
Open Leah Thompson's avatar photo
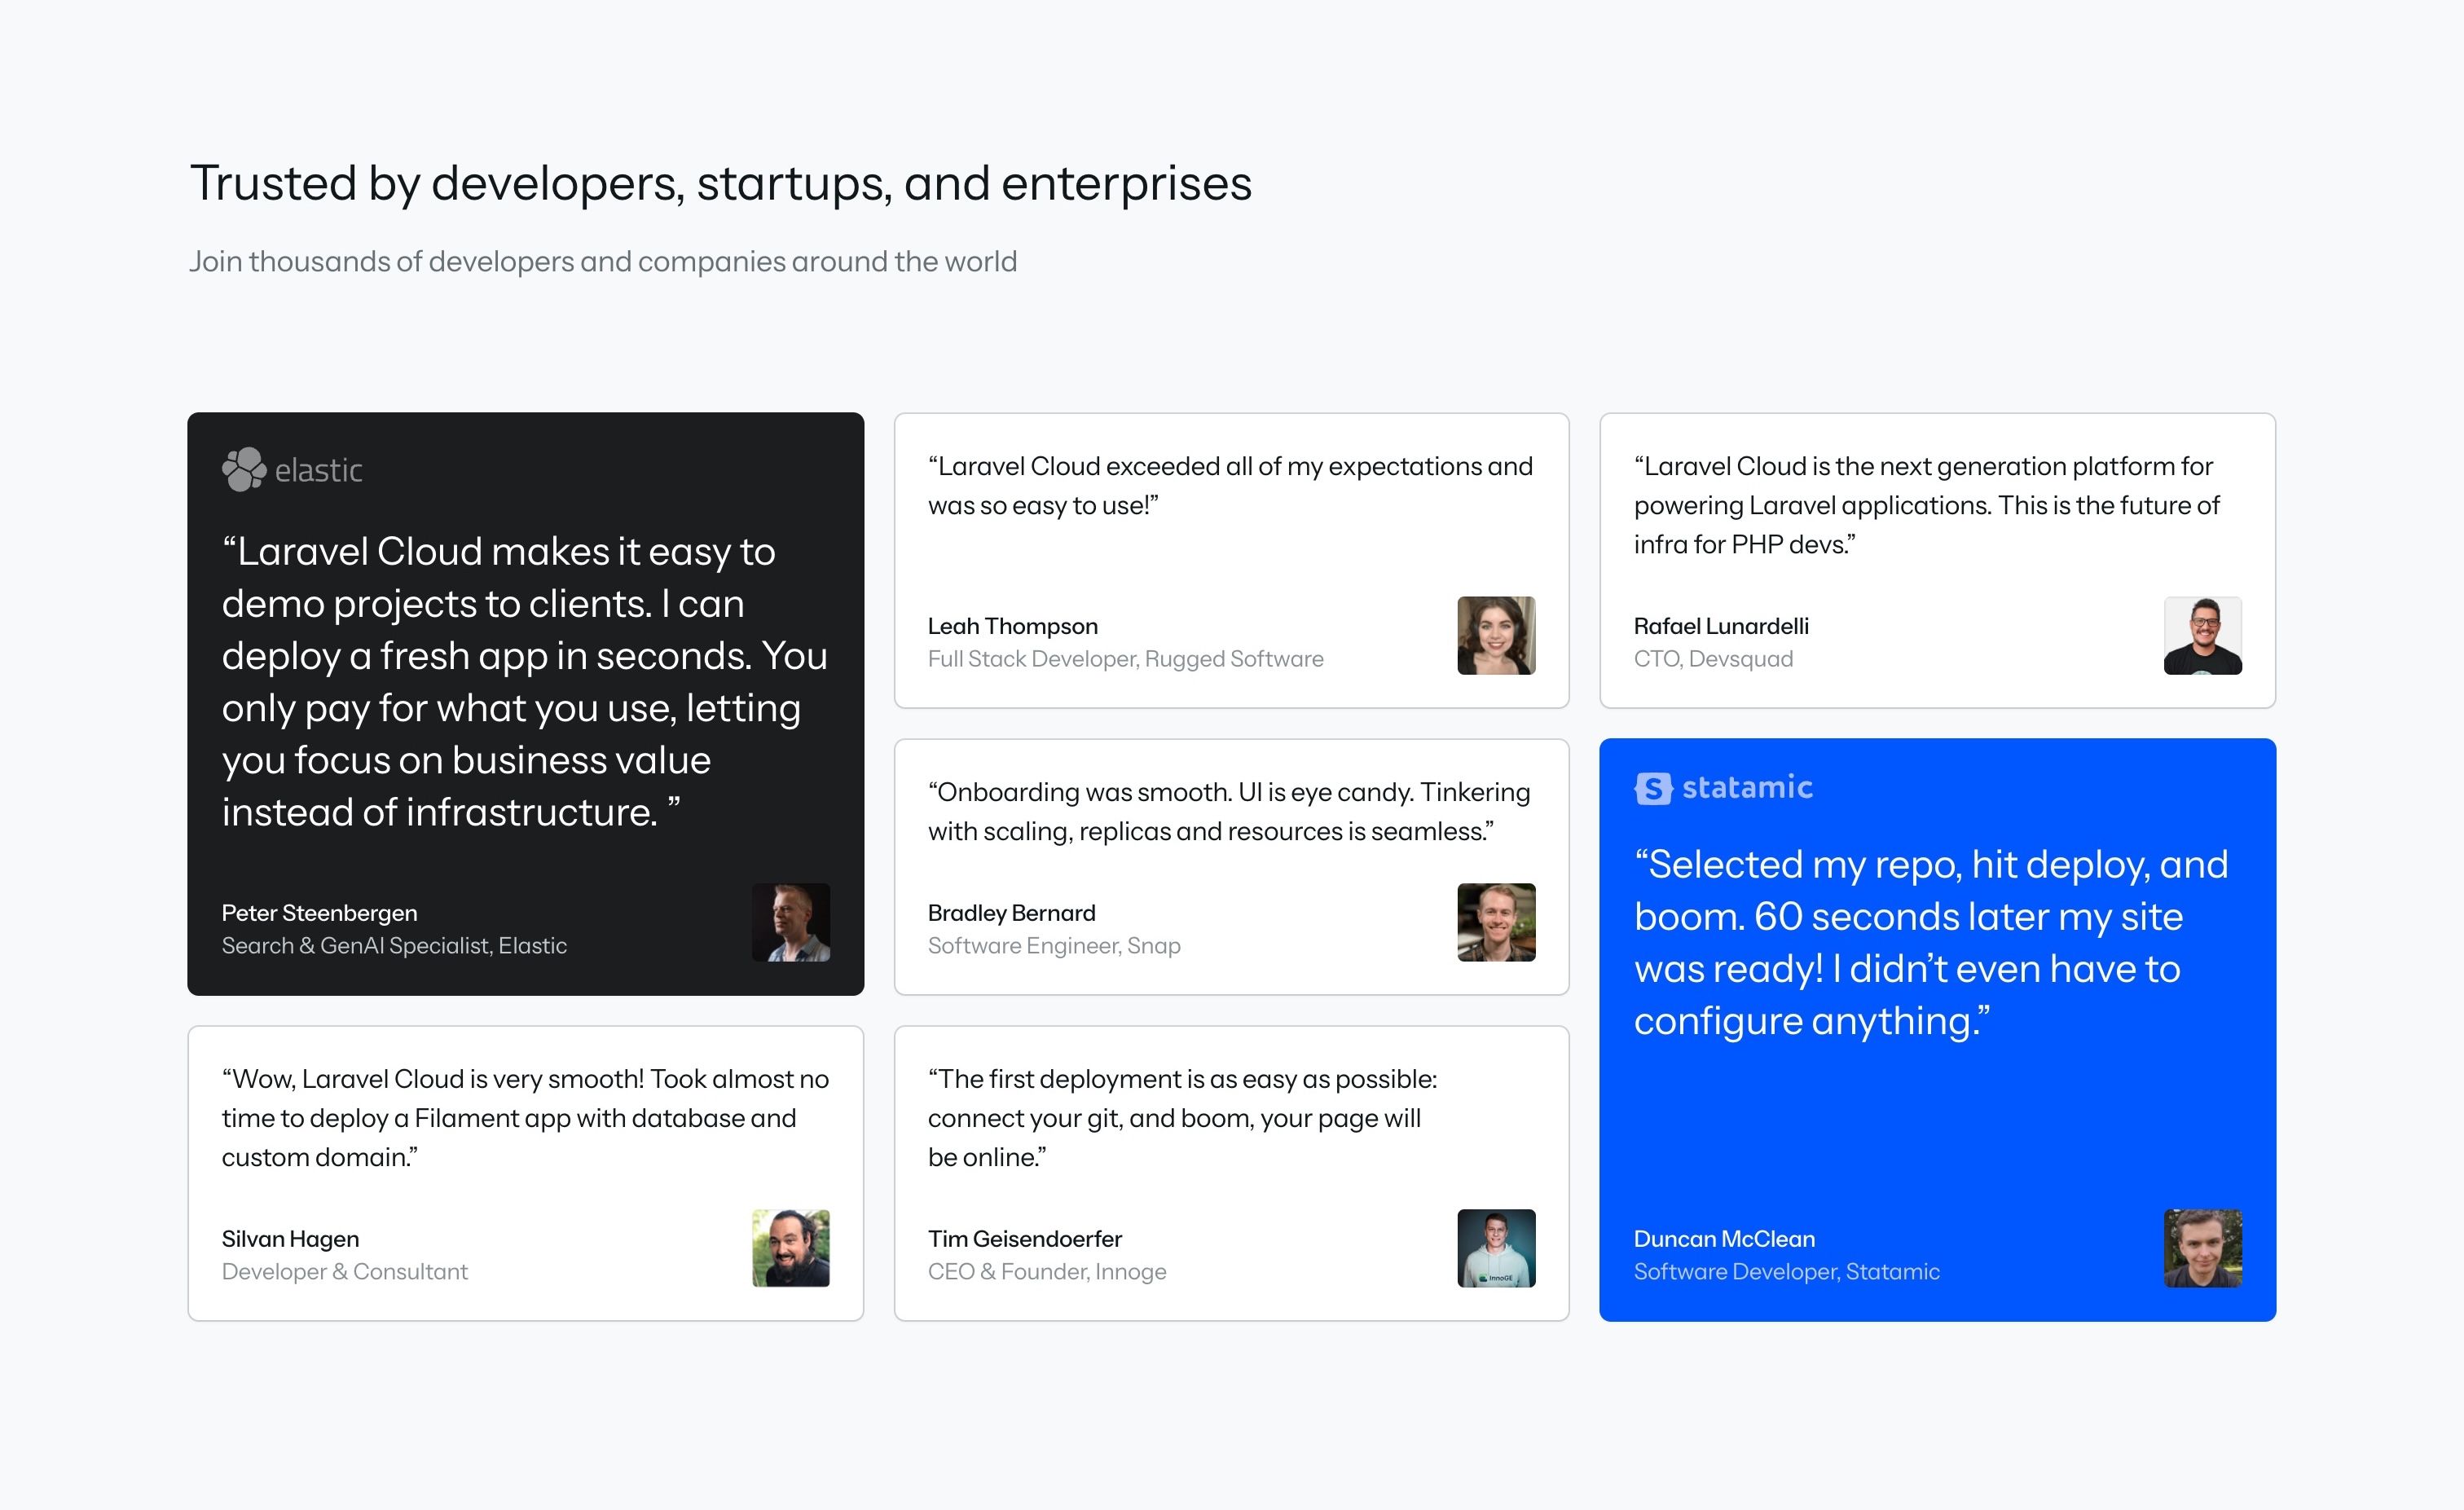[1496, 636]
